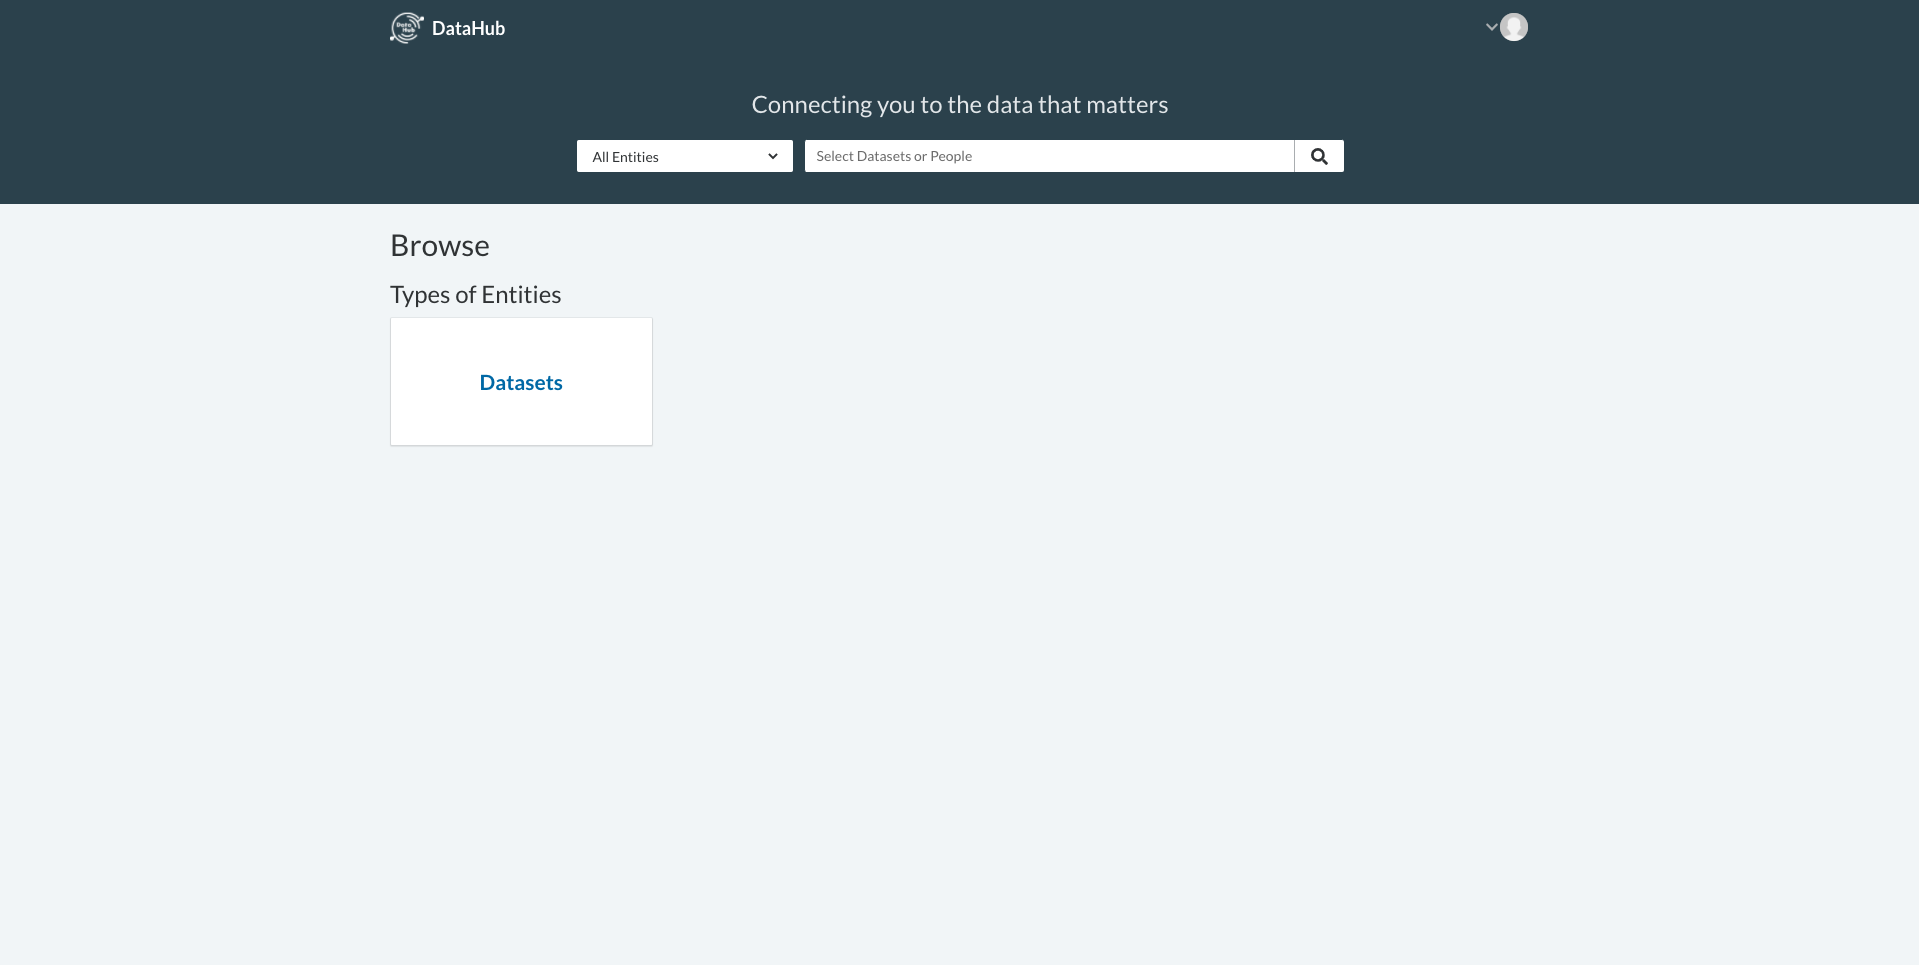This screenshot has height=965, width=1919.
Task: Click the Types of Entities label
Action: [476, 293]
